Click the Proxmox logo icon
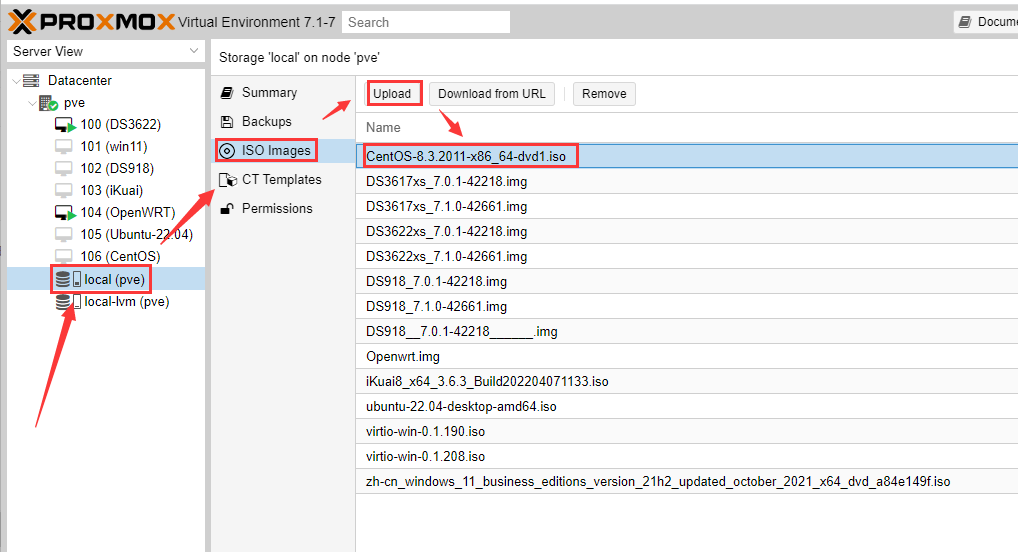 pos(22,21)
